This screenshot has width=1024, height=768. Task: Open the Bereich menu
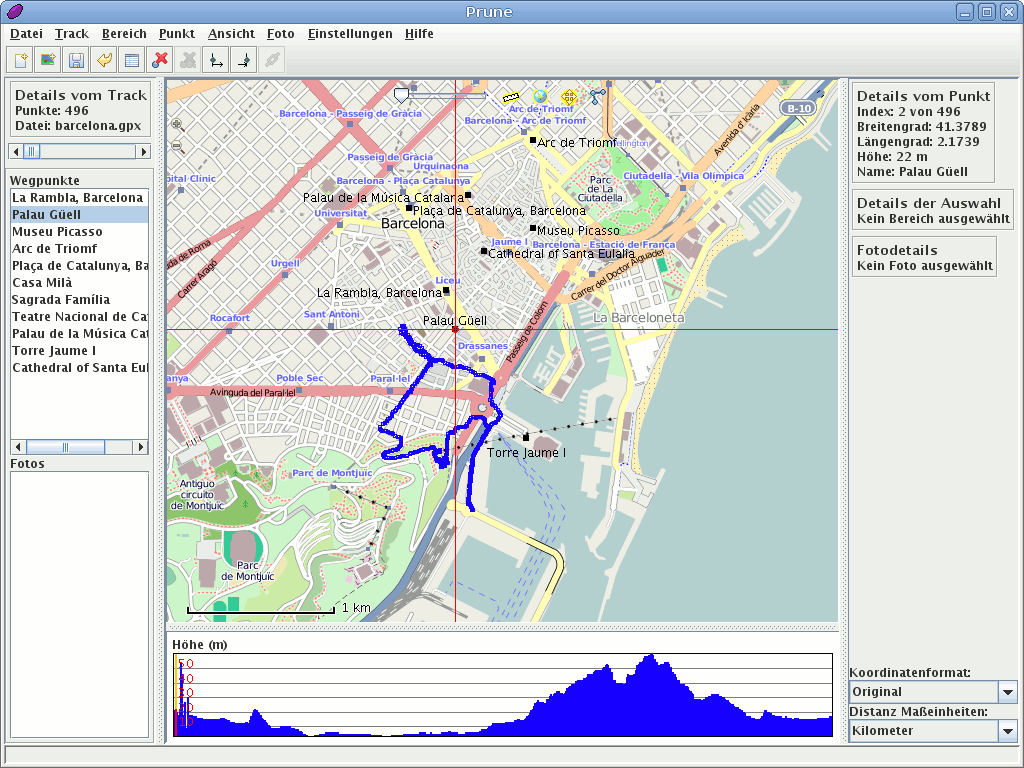pyautogui.click(x=124, y=34)
